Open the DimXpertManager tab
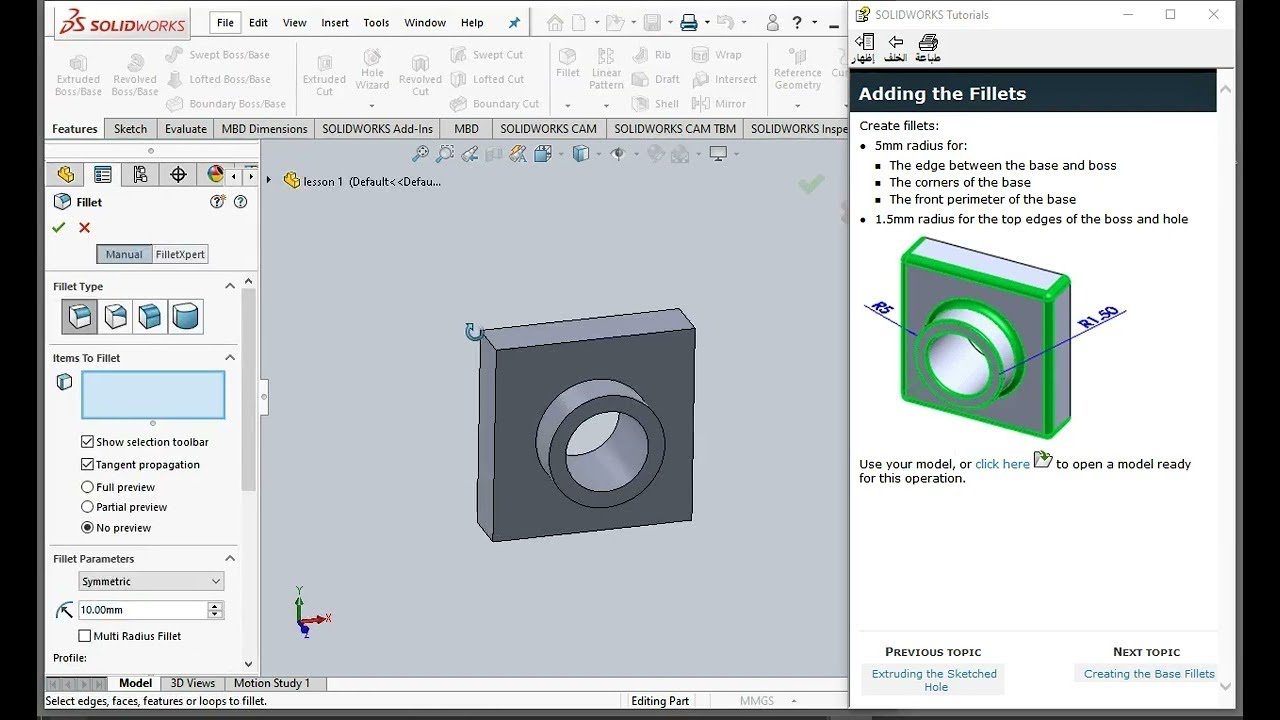 pyautogui.click(x=178, y=175)
